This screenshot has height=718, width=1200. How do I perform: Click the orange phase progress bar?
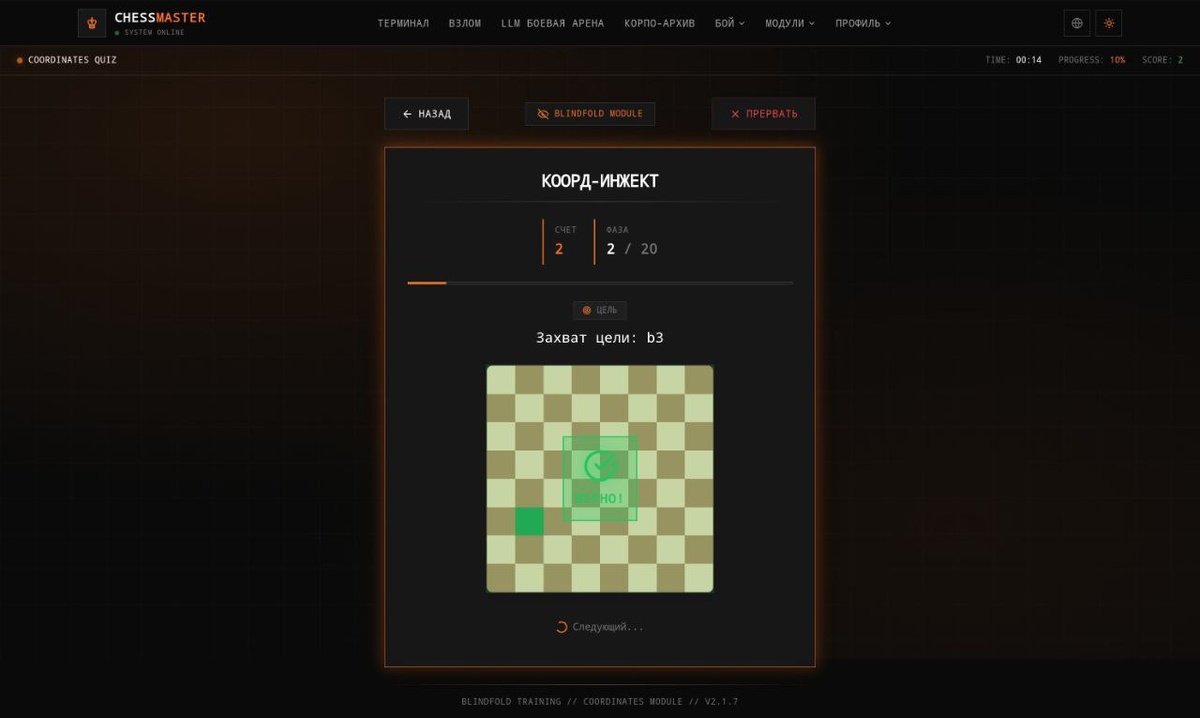pos(427,283)
